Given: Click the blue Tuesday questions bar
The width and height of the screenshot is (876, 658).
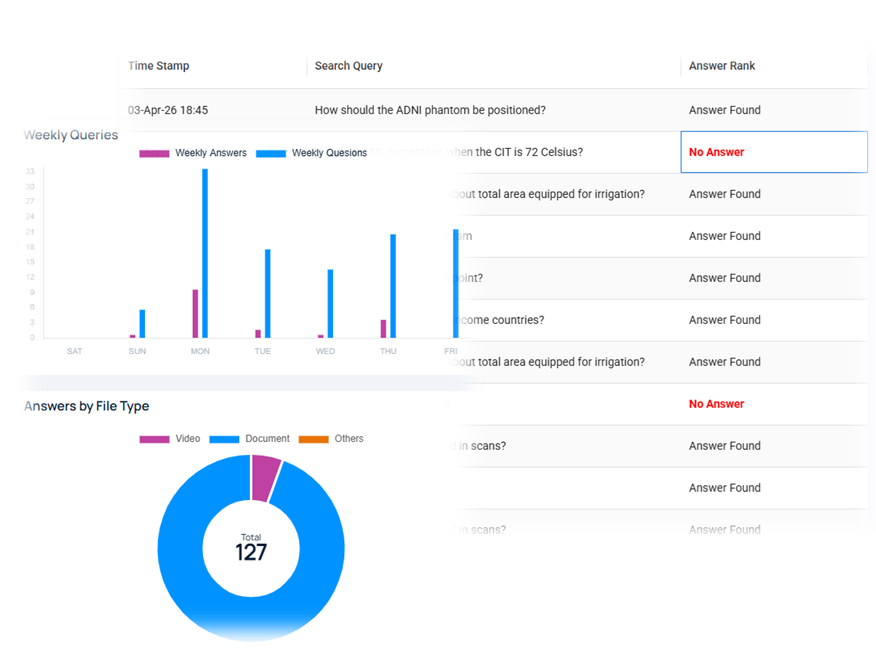Looking at the screenshot, I should pos(268,293).
